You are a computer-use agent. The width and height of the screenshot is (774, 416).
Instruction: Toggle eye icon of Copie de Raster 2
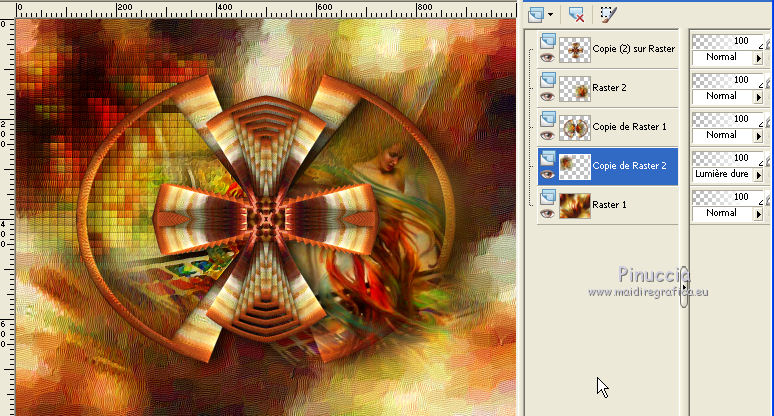pyautogui.click(x=547, y=174)
